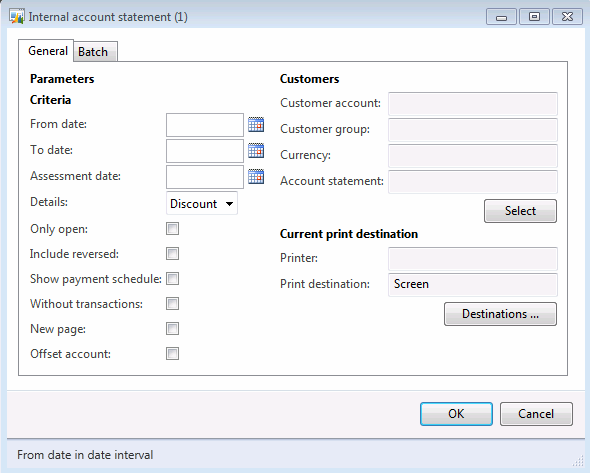Enable the Only open checkbox
Screen dimensions: 590x473
(x=172, y=228)
